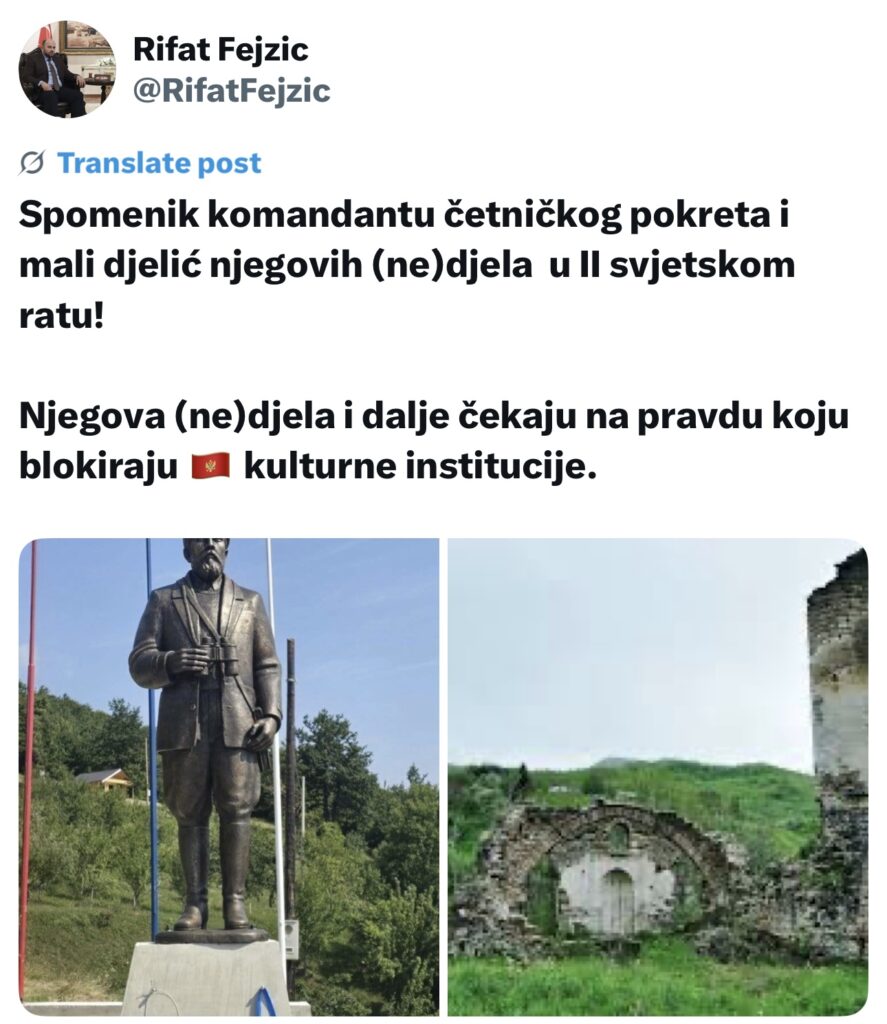Click the Translate post slashed-circle icon
The height and width of the screenshot is (1024, 887).
point(32,163)
